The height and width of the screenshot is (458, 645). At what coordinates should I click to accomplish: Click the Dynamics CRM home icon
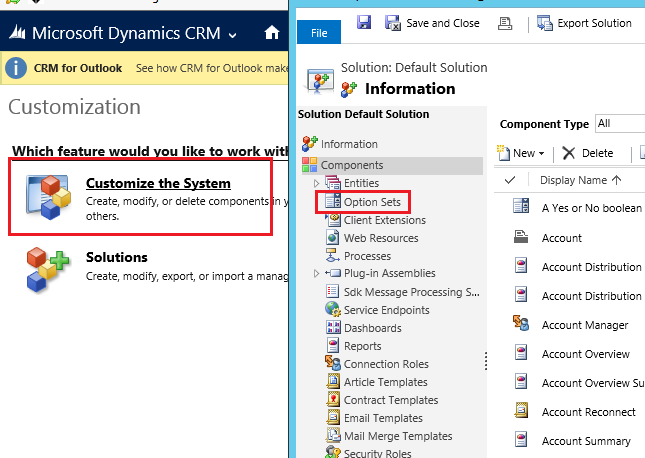272,33
